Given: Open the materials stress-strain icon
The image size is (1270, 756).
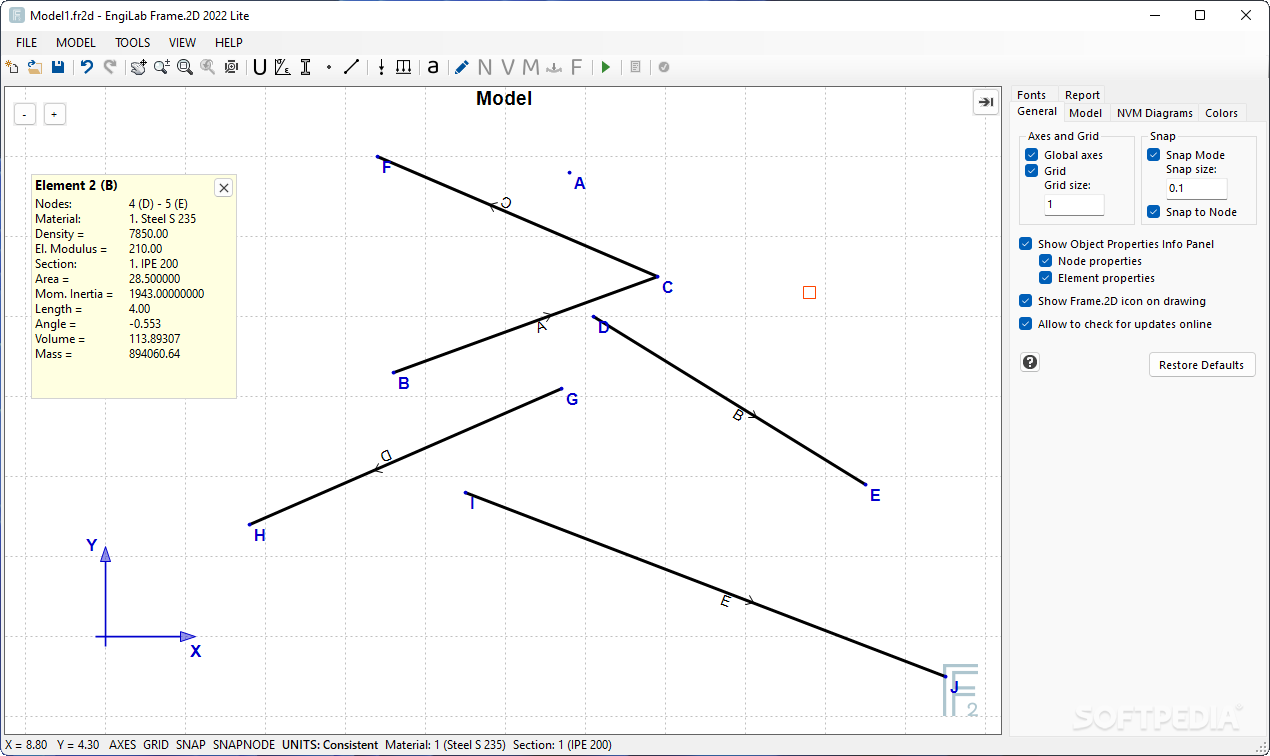Looking at the screenshot, I should click(283, 67).
